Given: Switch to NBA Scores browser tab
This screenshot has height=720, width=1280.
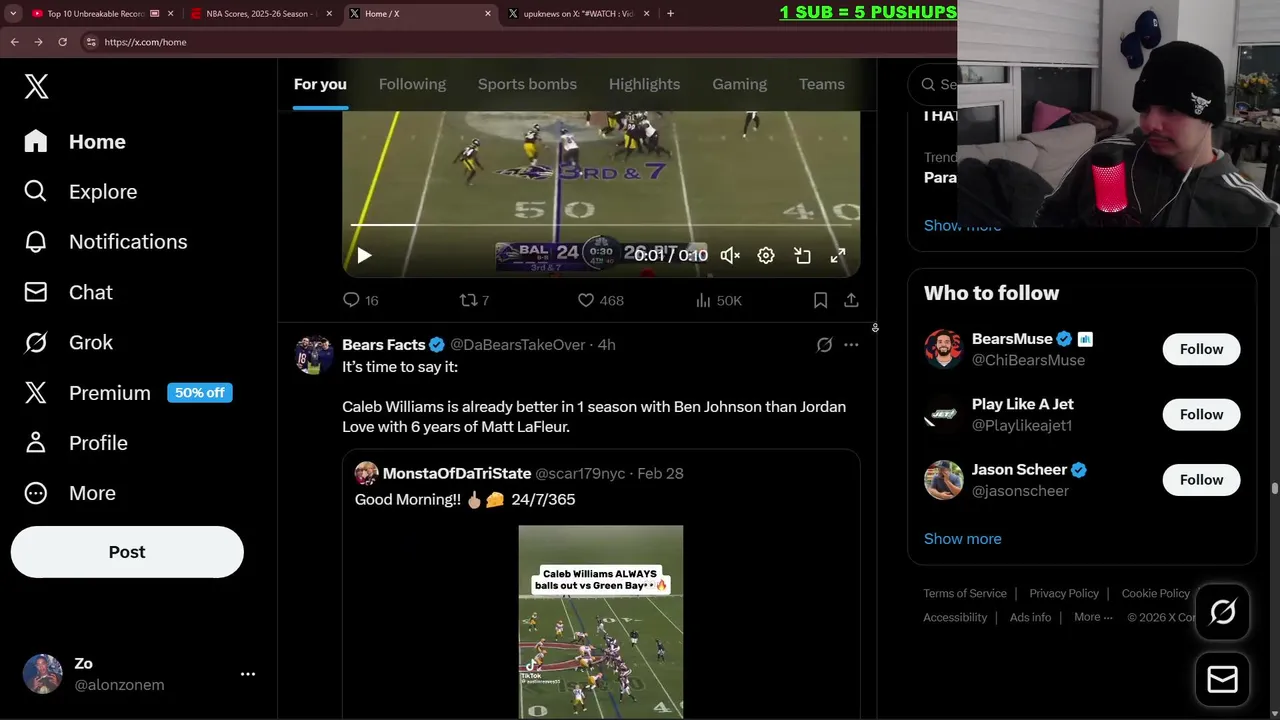Looking at the screenshot, I should click(262, 14).
